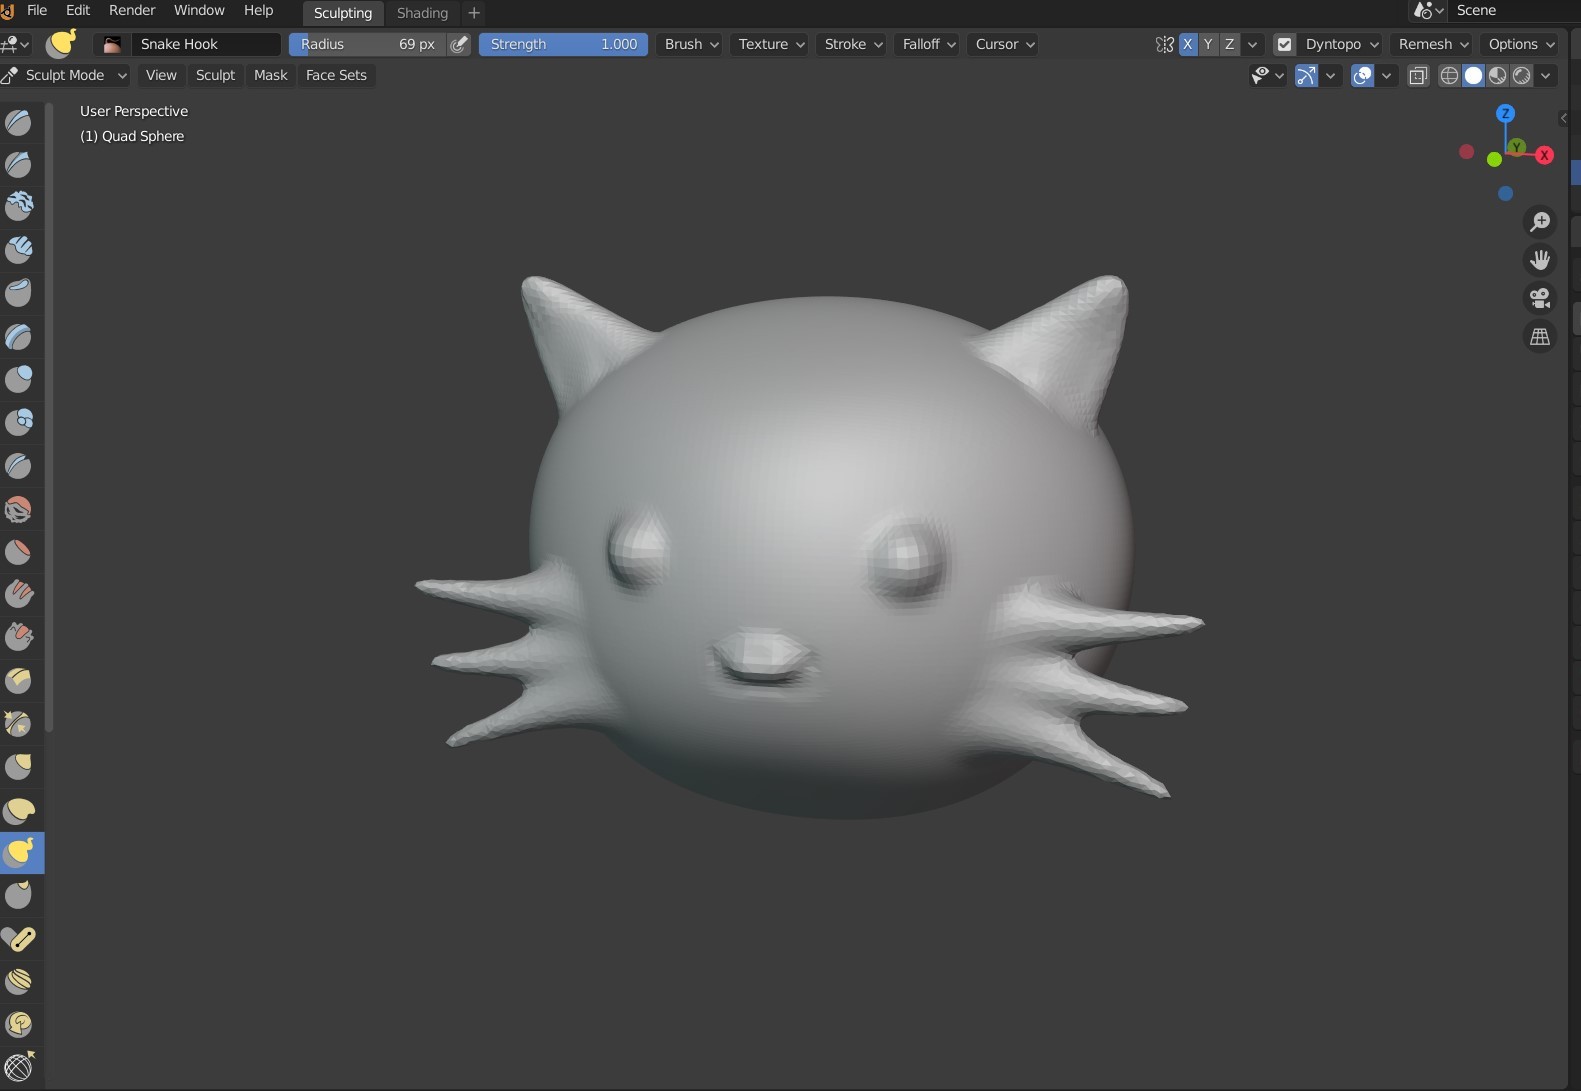This screenshot has height=1091, width=1581.
Task: Open the Render menu
Action: click(x=132, y=11)
